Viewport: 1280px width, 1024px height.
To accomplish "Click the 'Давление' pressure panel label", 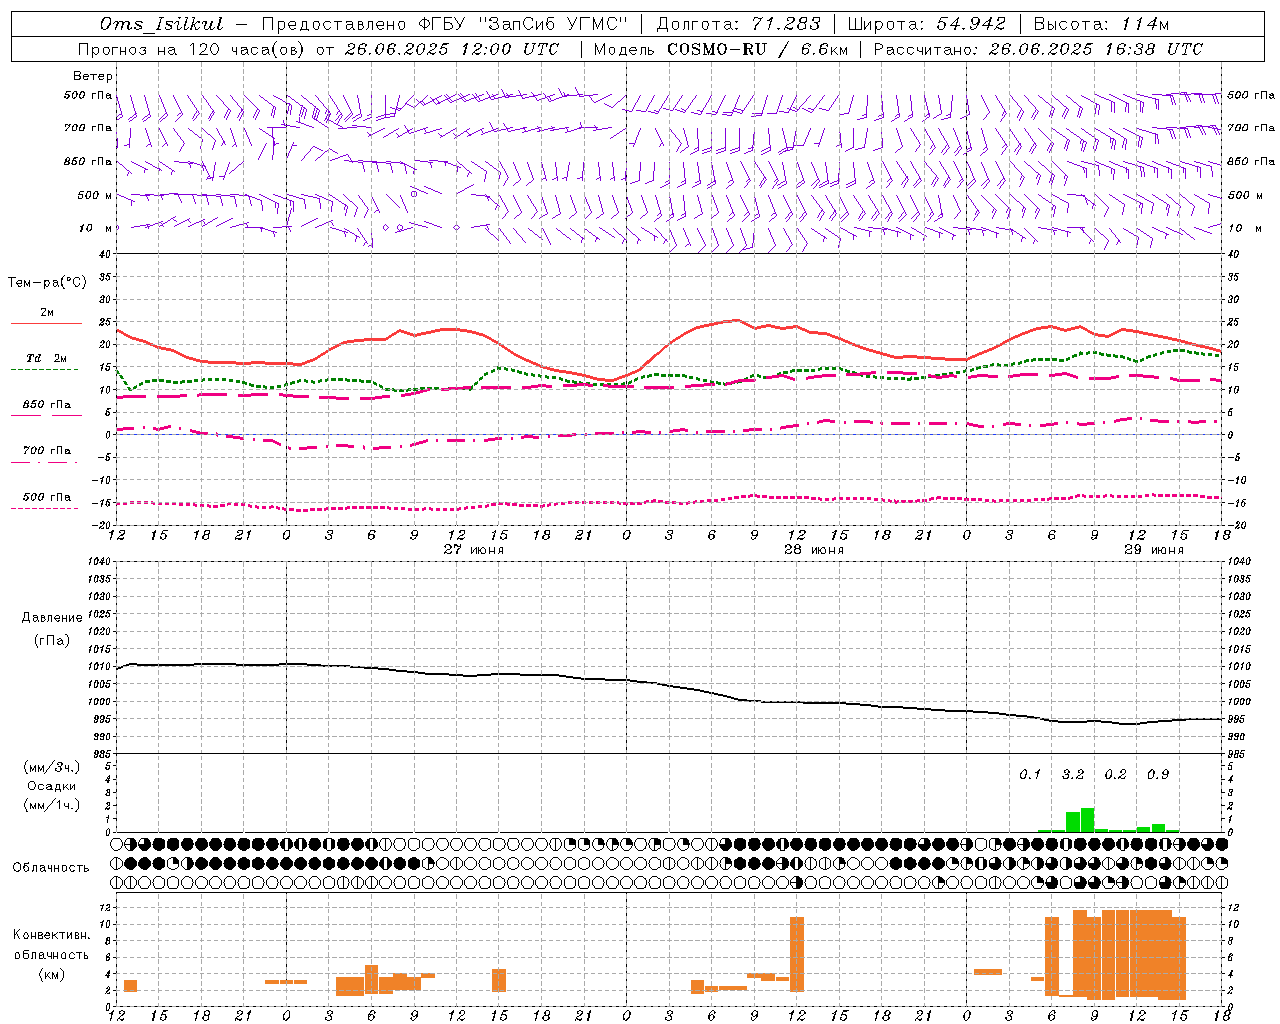I will (x=52, y=618).
